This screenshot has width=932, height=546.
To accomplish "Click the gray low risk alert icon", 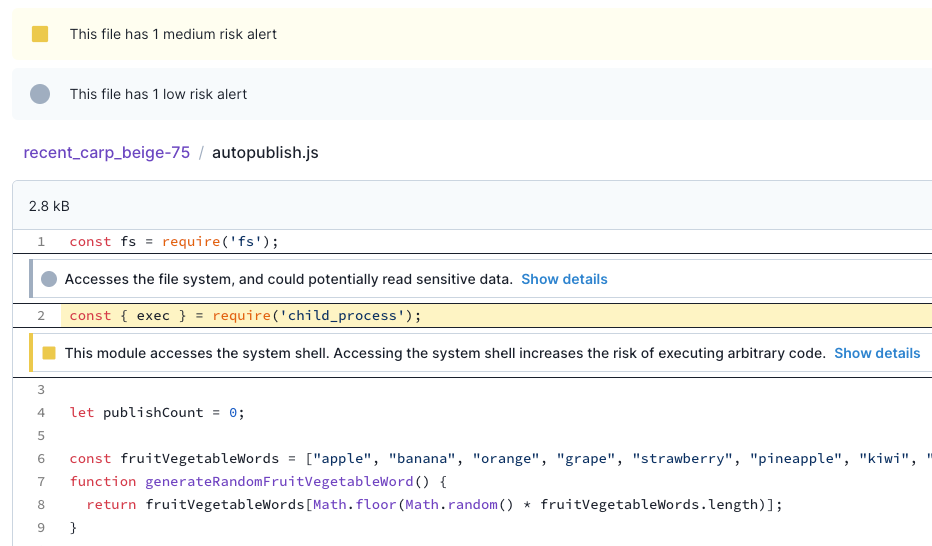I will click(40, 94).
